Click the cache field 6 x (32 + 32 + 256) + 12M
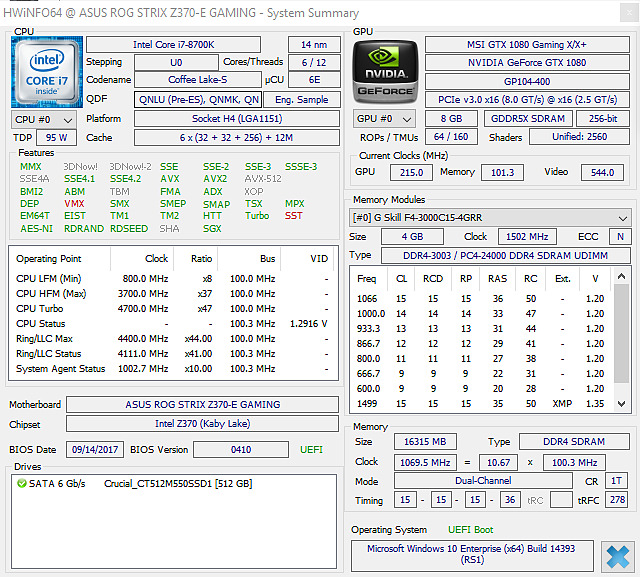 237,138
